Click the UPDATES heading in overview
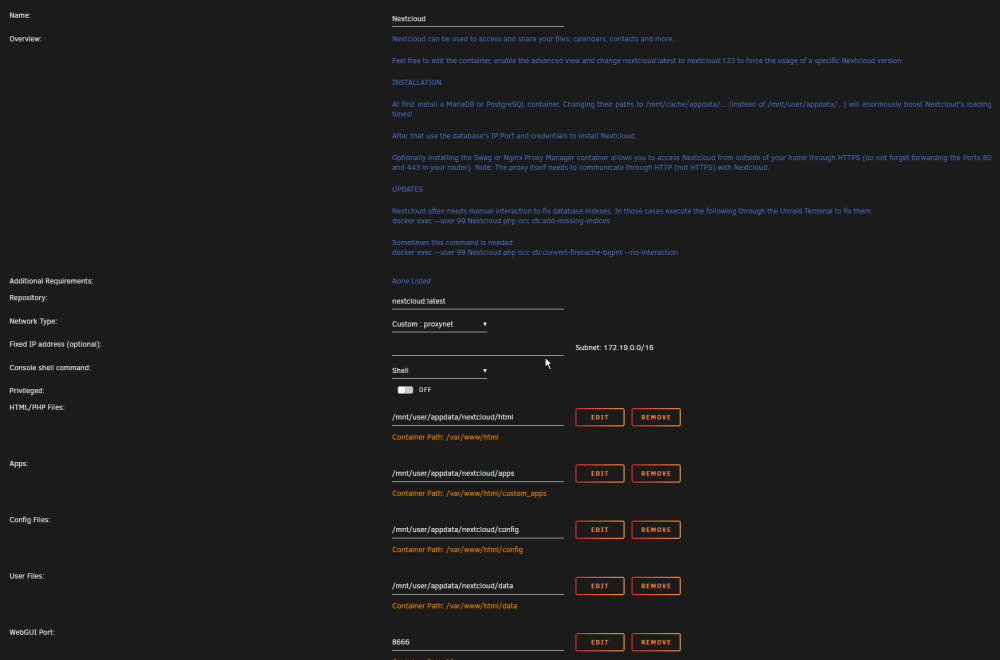The width and height of the screenshot is (1000, 660). 407,189
